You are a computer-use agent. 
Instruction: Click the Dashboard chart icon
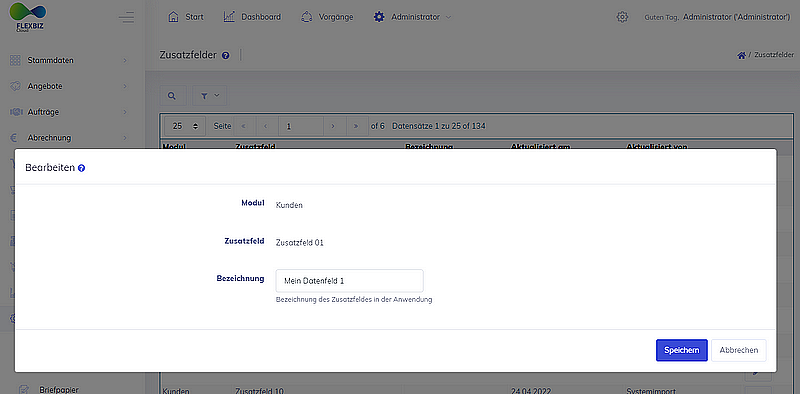[x=229, y=17]
